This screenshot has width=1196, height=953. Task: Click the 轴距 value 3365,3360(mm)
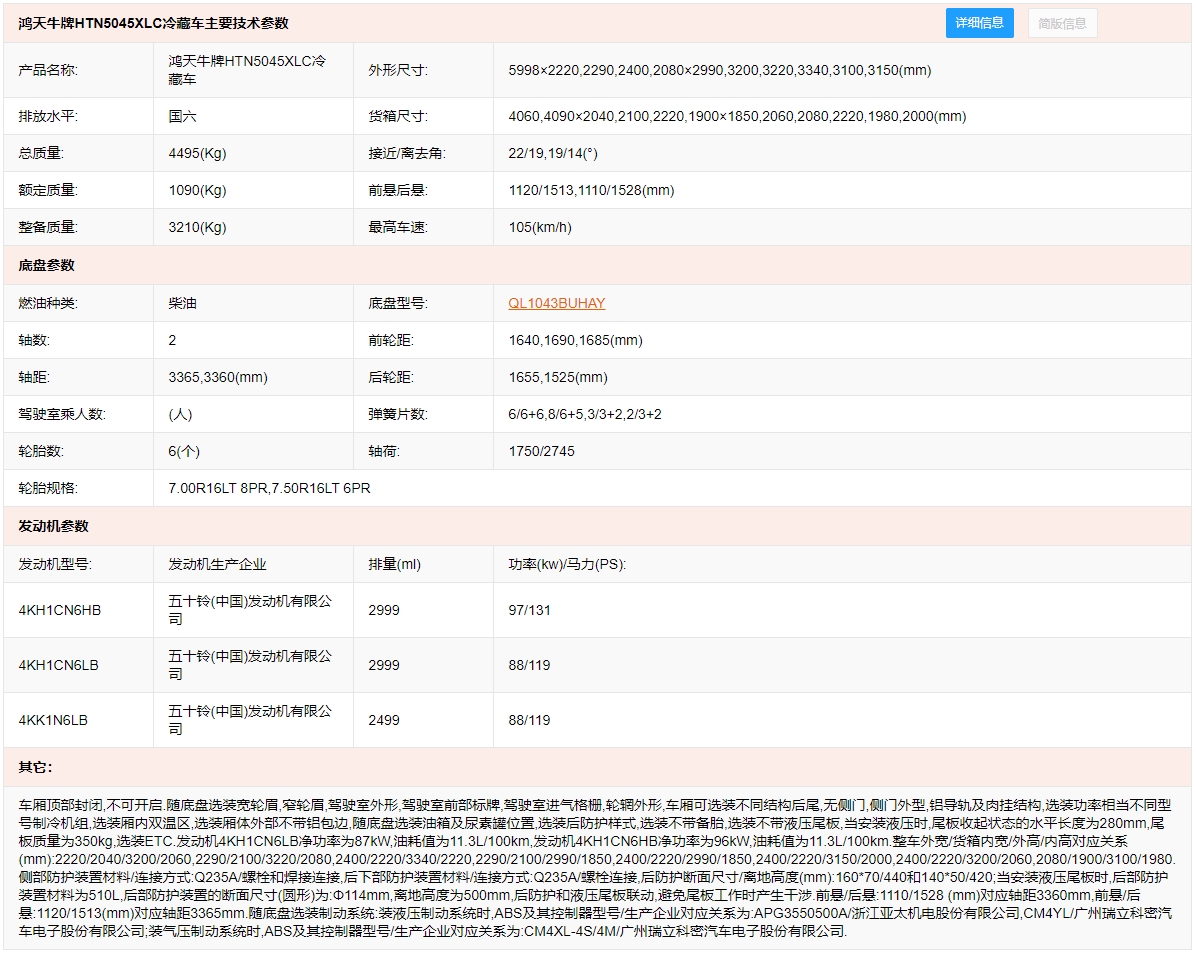click(x=217, y=377)
